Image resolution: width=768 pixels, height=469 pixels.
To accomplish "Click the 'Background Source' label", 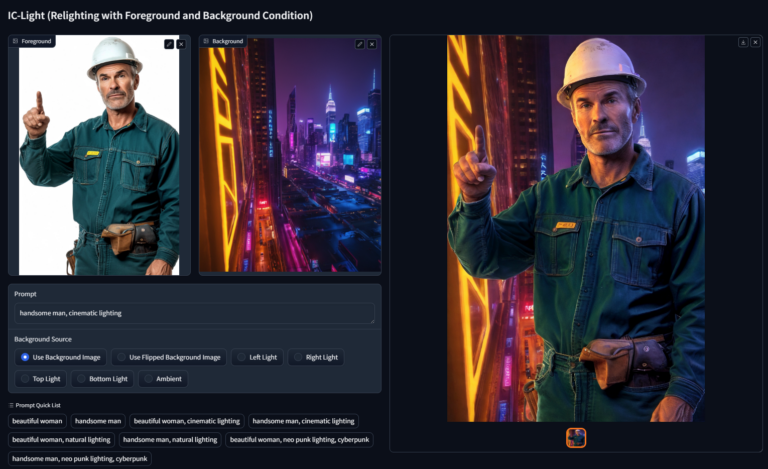I will tap(43, 339).
